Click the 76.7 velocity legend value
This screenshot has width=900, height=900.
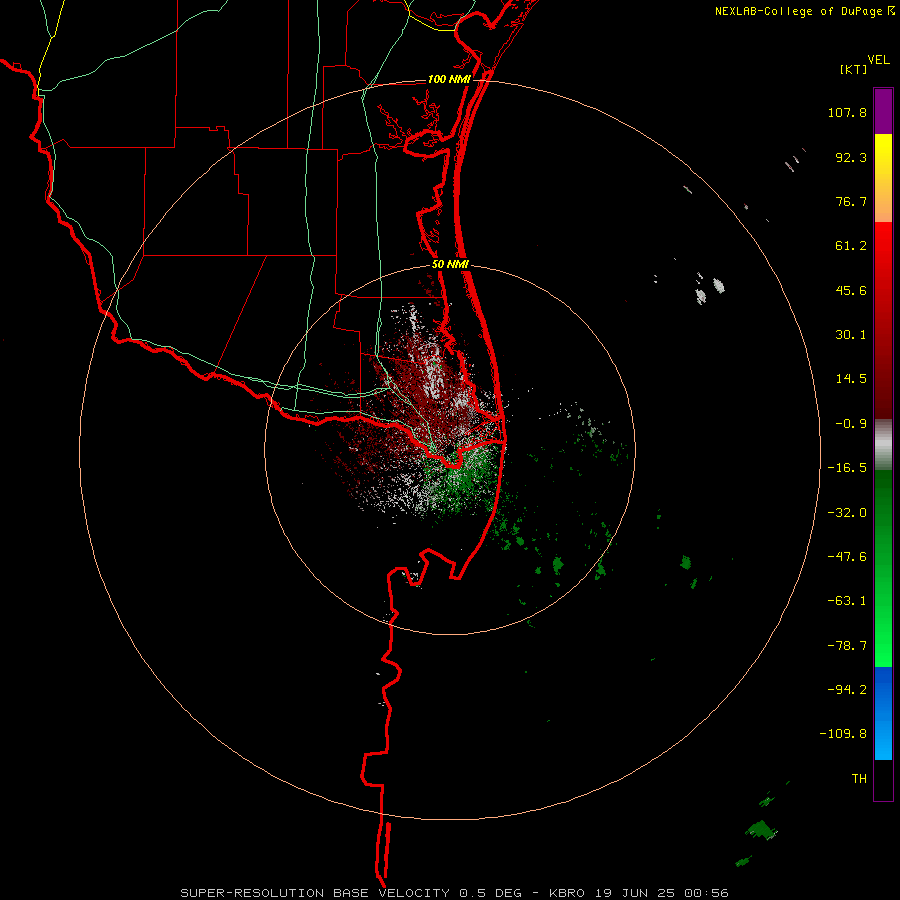point(851,201)
